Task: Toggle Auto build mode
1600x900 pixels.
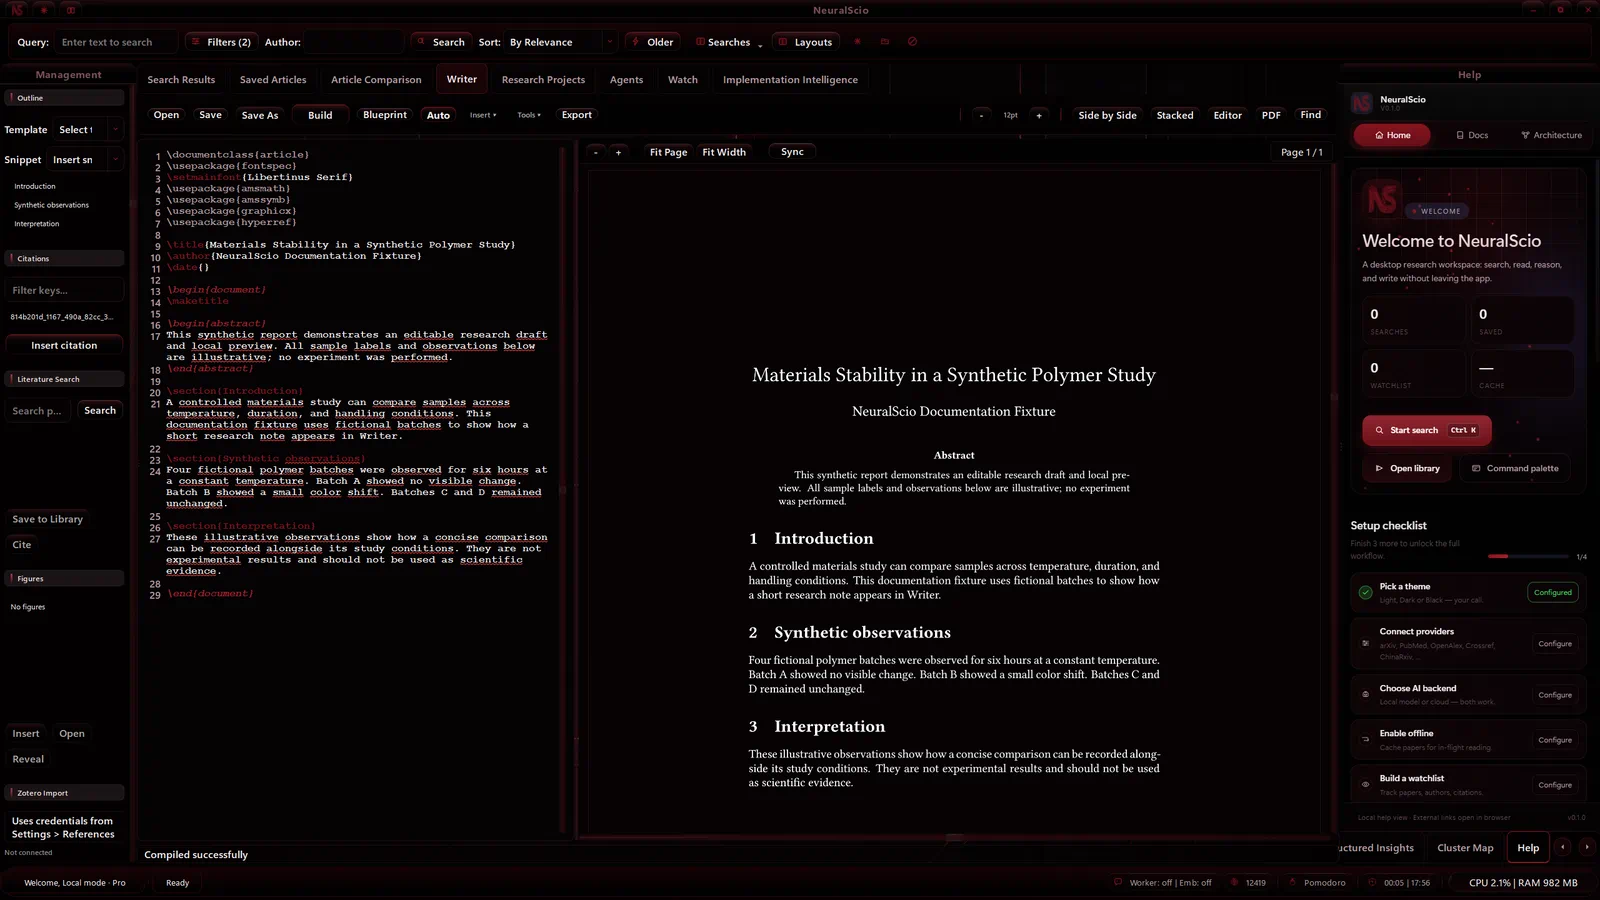Action: (438, 115)
